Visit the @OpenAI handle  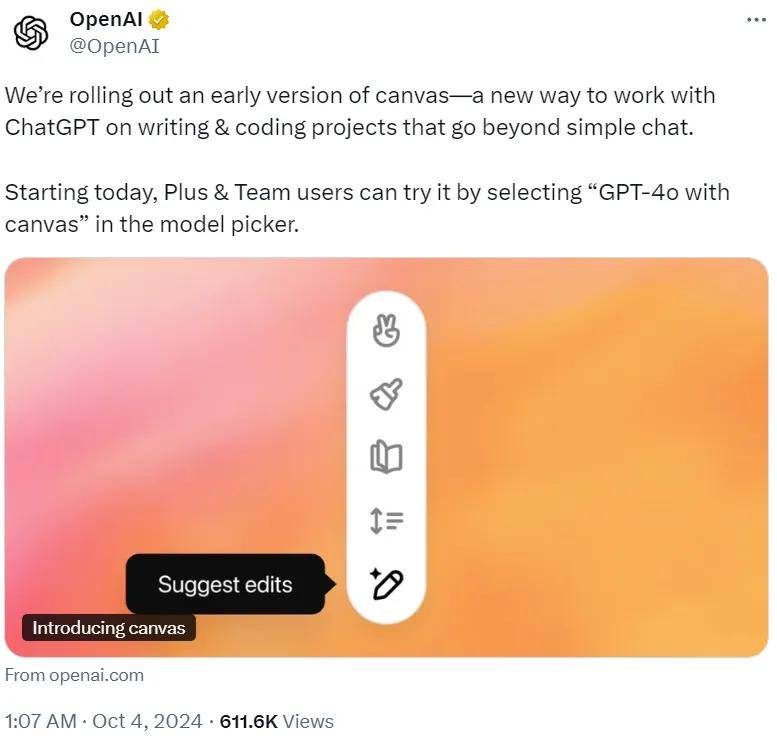(114, 46)
